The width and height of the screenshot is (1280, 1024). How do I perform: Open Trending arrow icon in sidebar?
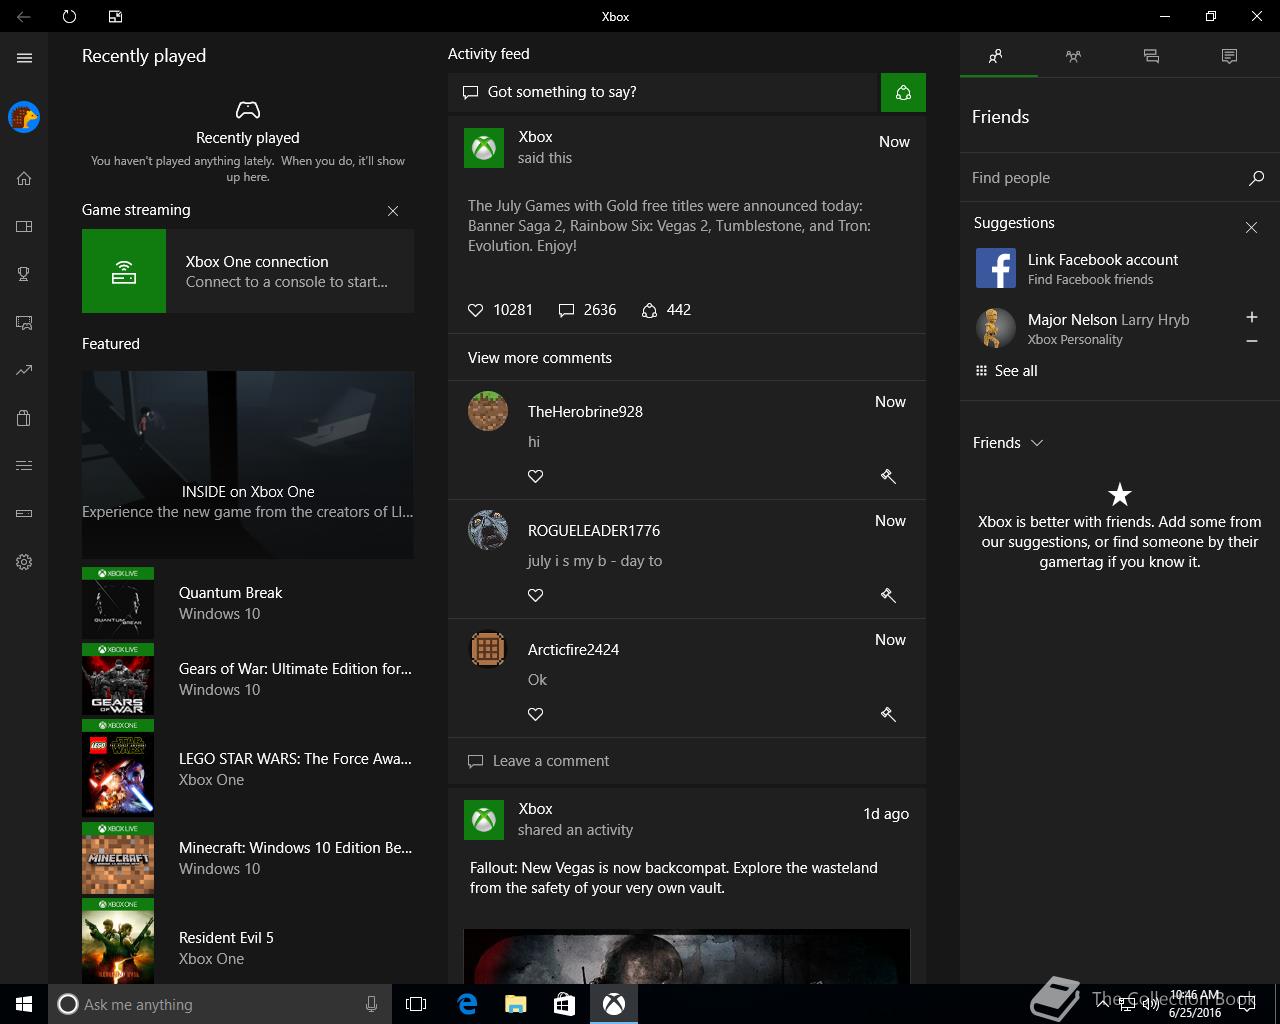point(24,370)
